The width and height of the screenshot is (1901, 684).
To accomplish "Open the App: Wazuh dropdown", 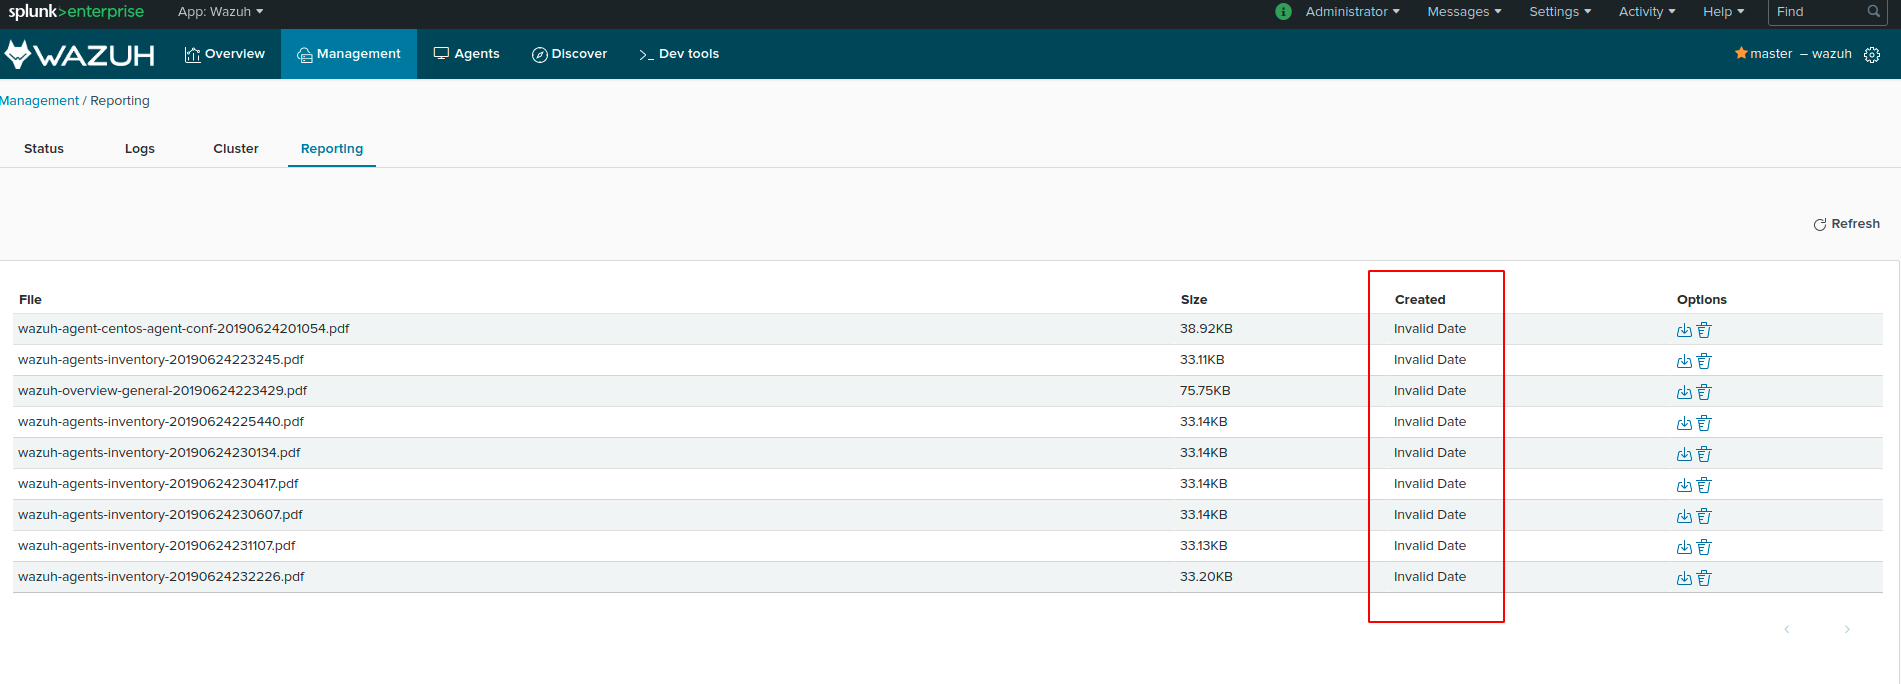I will pyautogui.click(x=220, y=12).
